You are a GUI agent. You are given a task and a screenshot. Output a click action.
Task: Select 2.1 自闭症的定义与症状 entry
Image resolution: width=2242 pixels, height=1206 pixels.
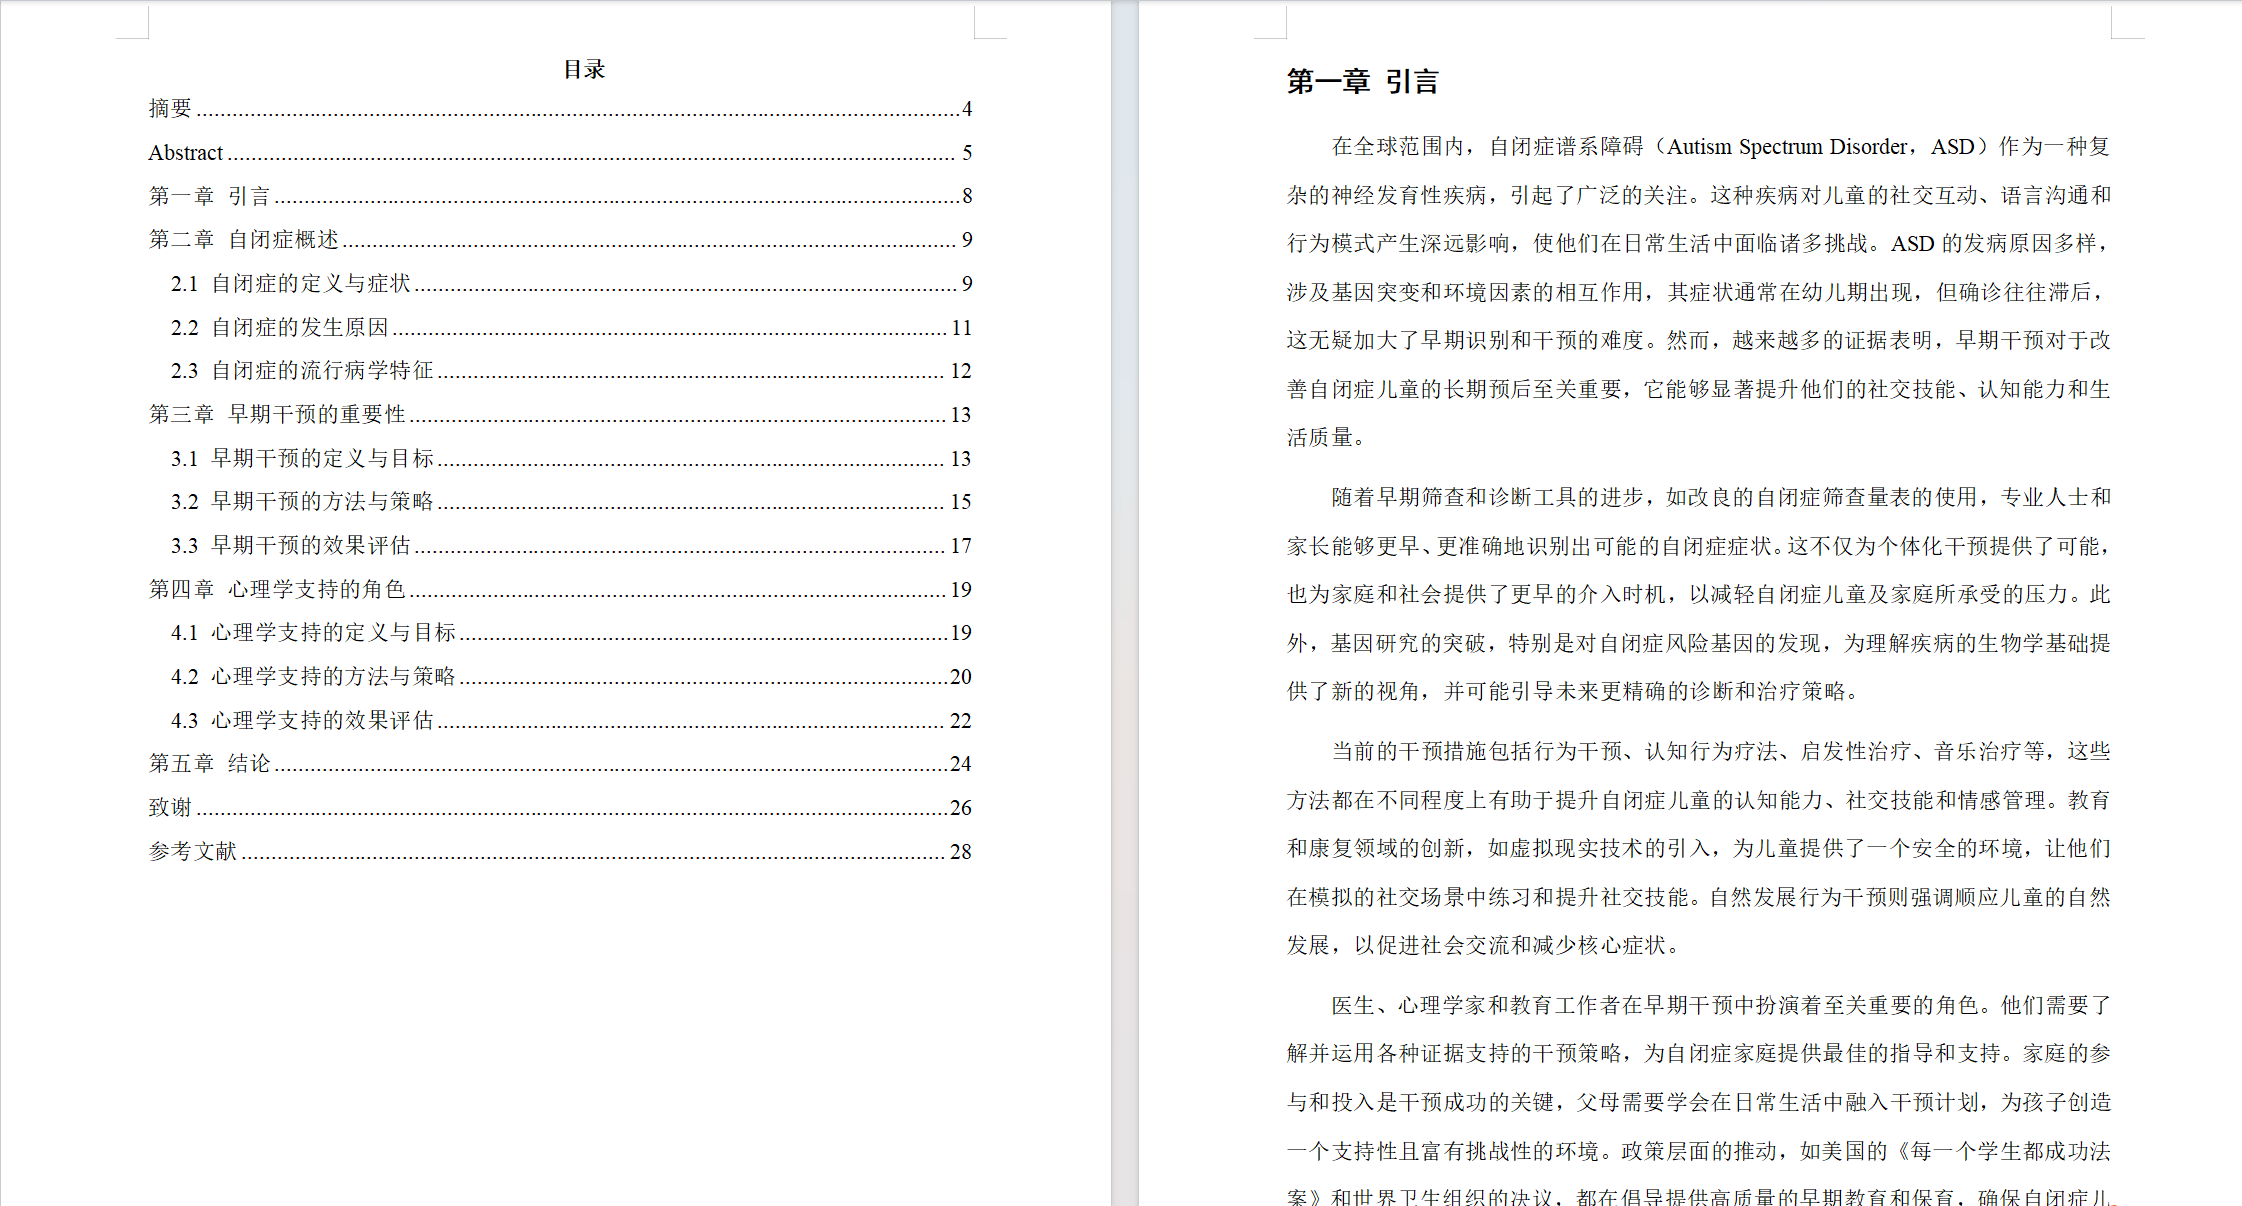click(290, 284)
